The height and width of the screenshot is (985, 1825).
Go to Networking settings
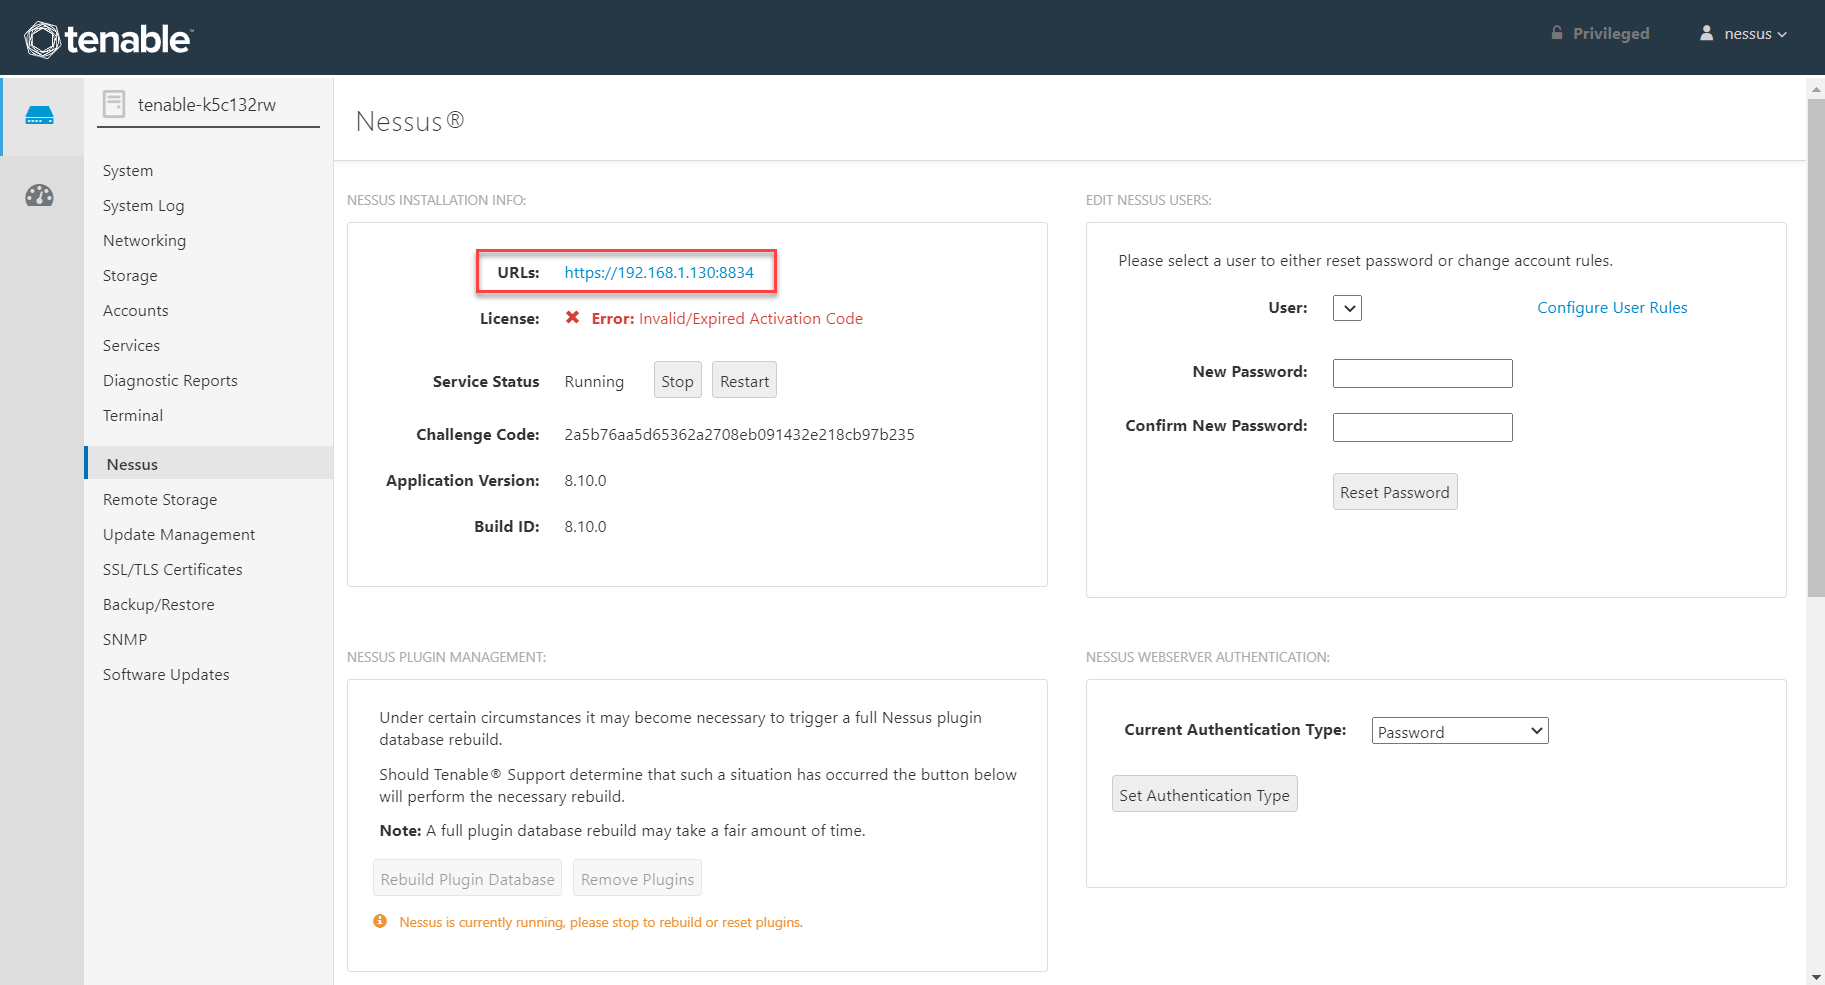(144, 241)
